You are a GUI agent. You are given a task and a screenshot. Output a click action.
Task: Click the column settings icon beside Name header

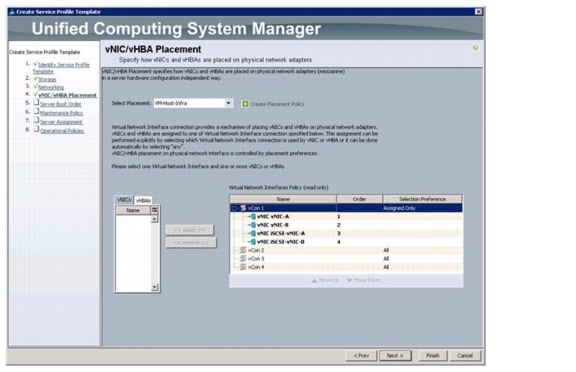[x=155, y=210]
